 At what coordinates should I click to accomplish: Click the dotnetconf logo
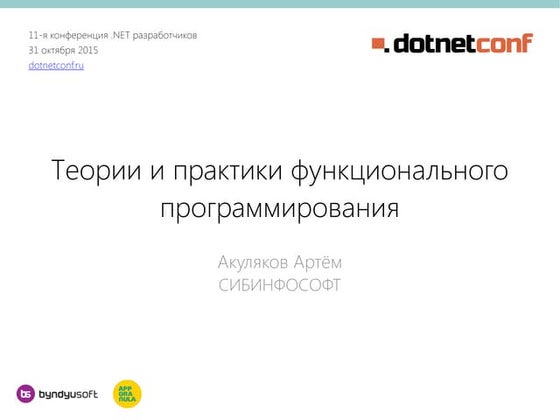coord(452,44)
